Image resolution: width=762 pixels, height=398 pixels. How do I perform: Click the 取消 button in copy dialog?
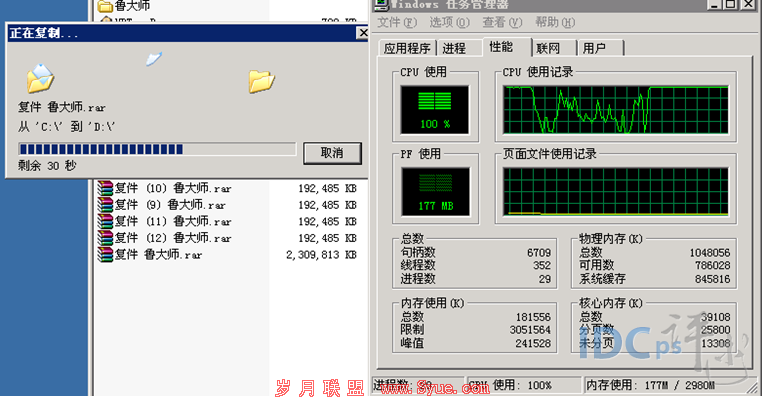point(332,153)
